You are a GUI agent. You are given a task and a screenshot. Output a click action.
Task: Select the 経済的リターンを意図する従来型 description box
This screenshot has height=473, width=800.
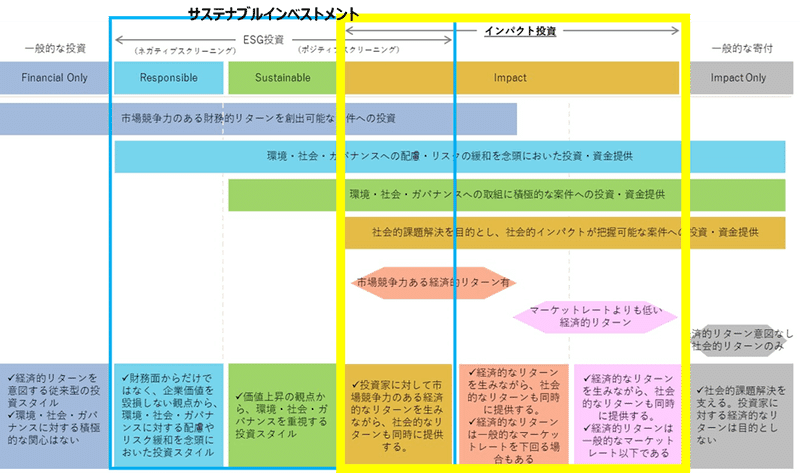click(x=55, y=415)
